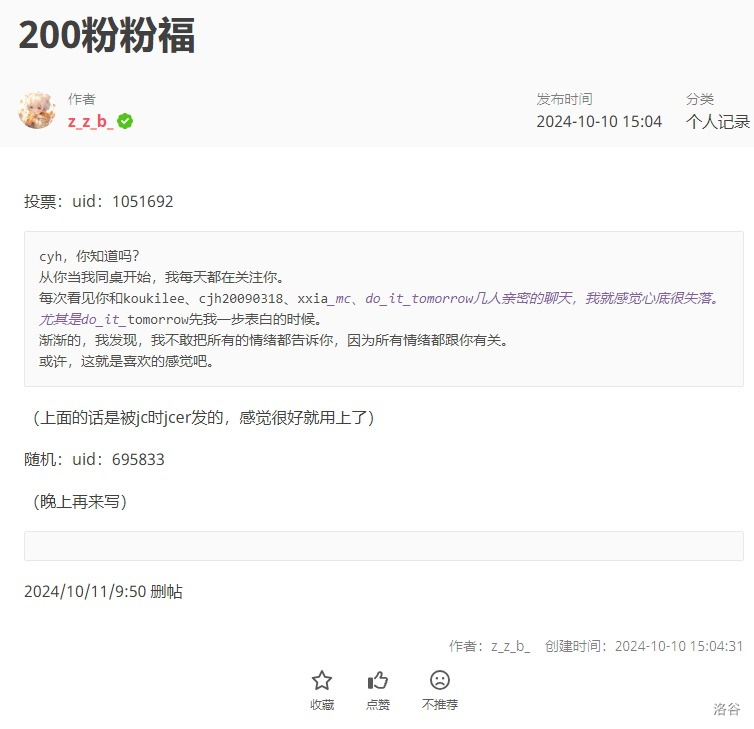The image size is (754, 729).
Task: Open the author's avatar picture
Action: (37, 110)
